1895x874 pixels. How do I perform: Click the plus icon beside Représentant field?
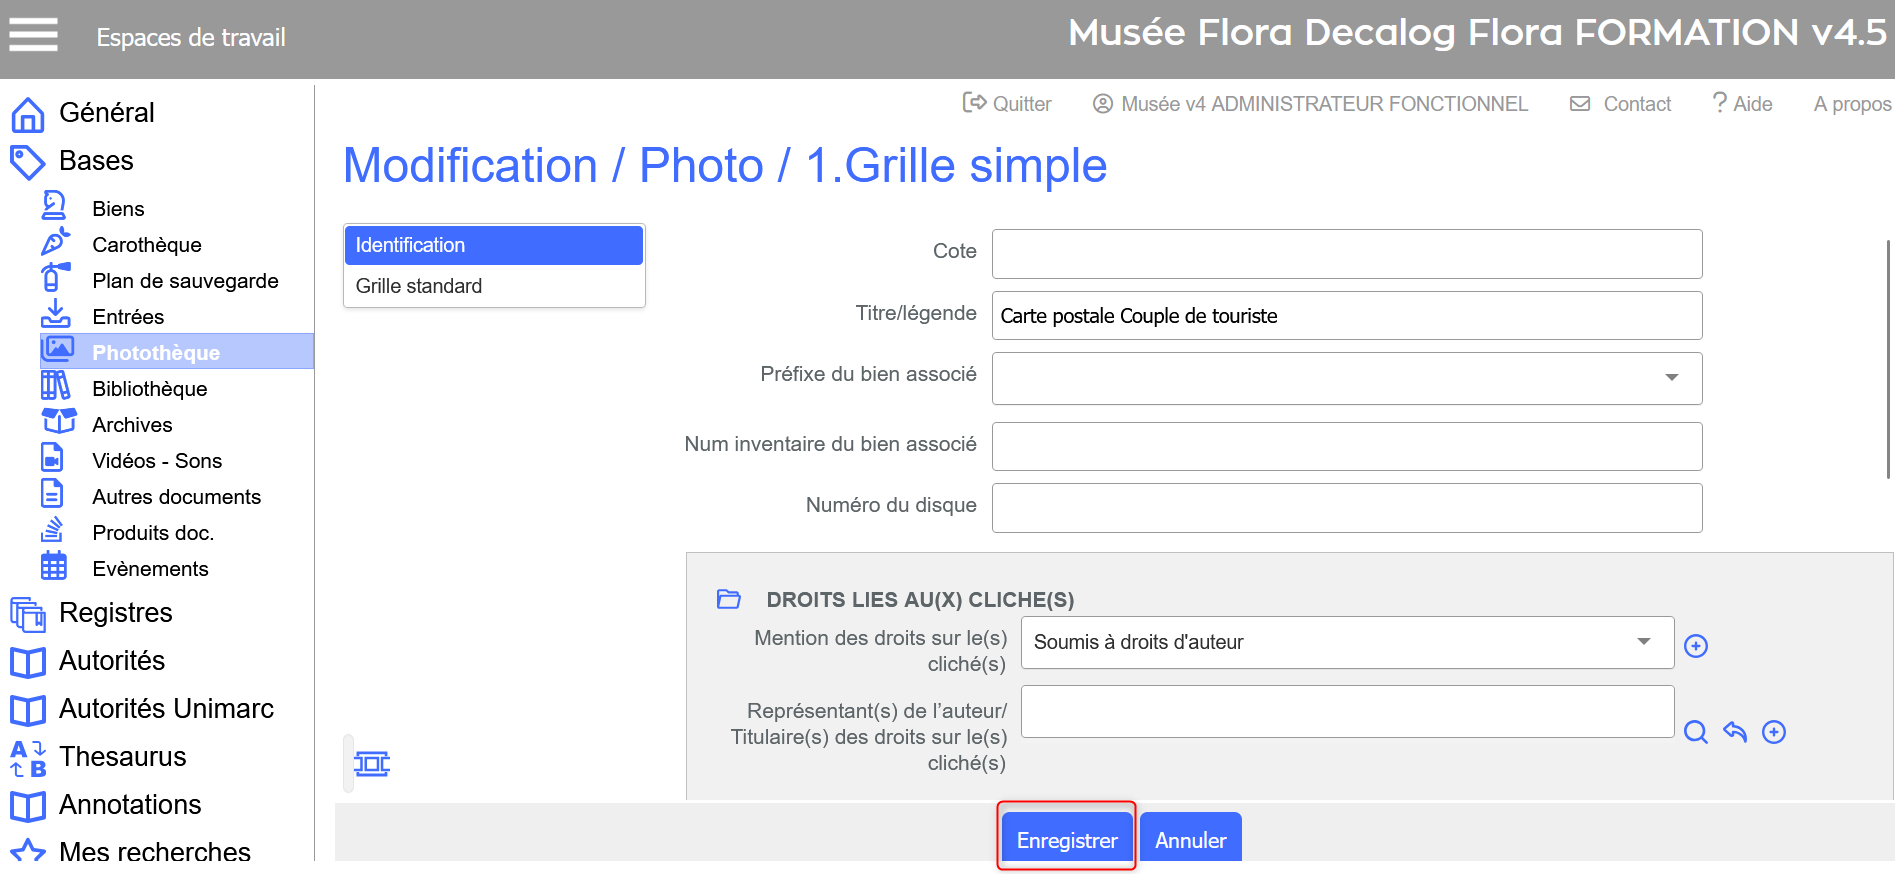1773,732
